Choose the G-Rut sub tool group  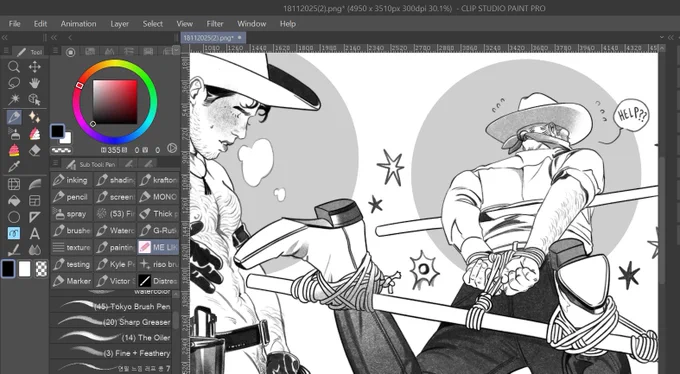click(158, 230)
